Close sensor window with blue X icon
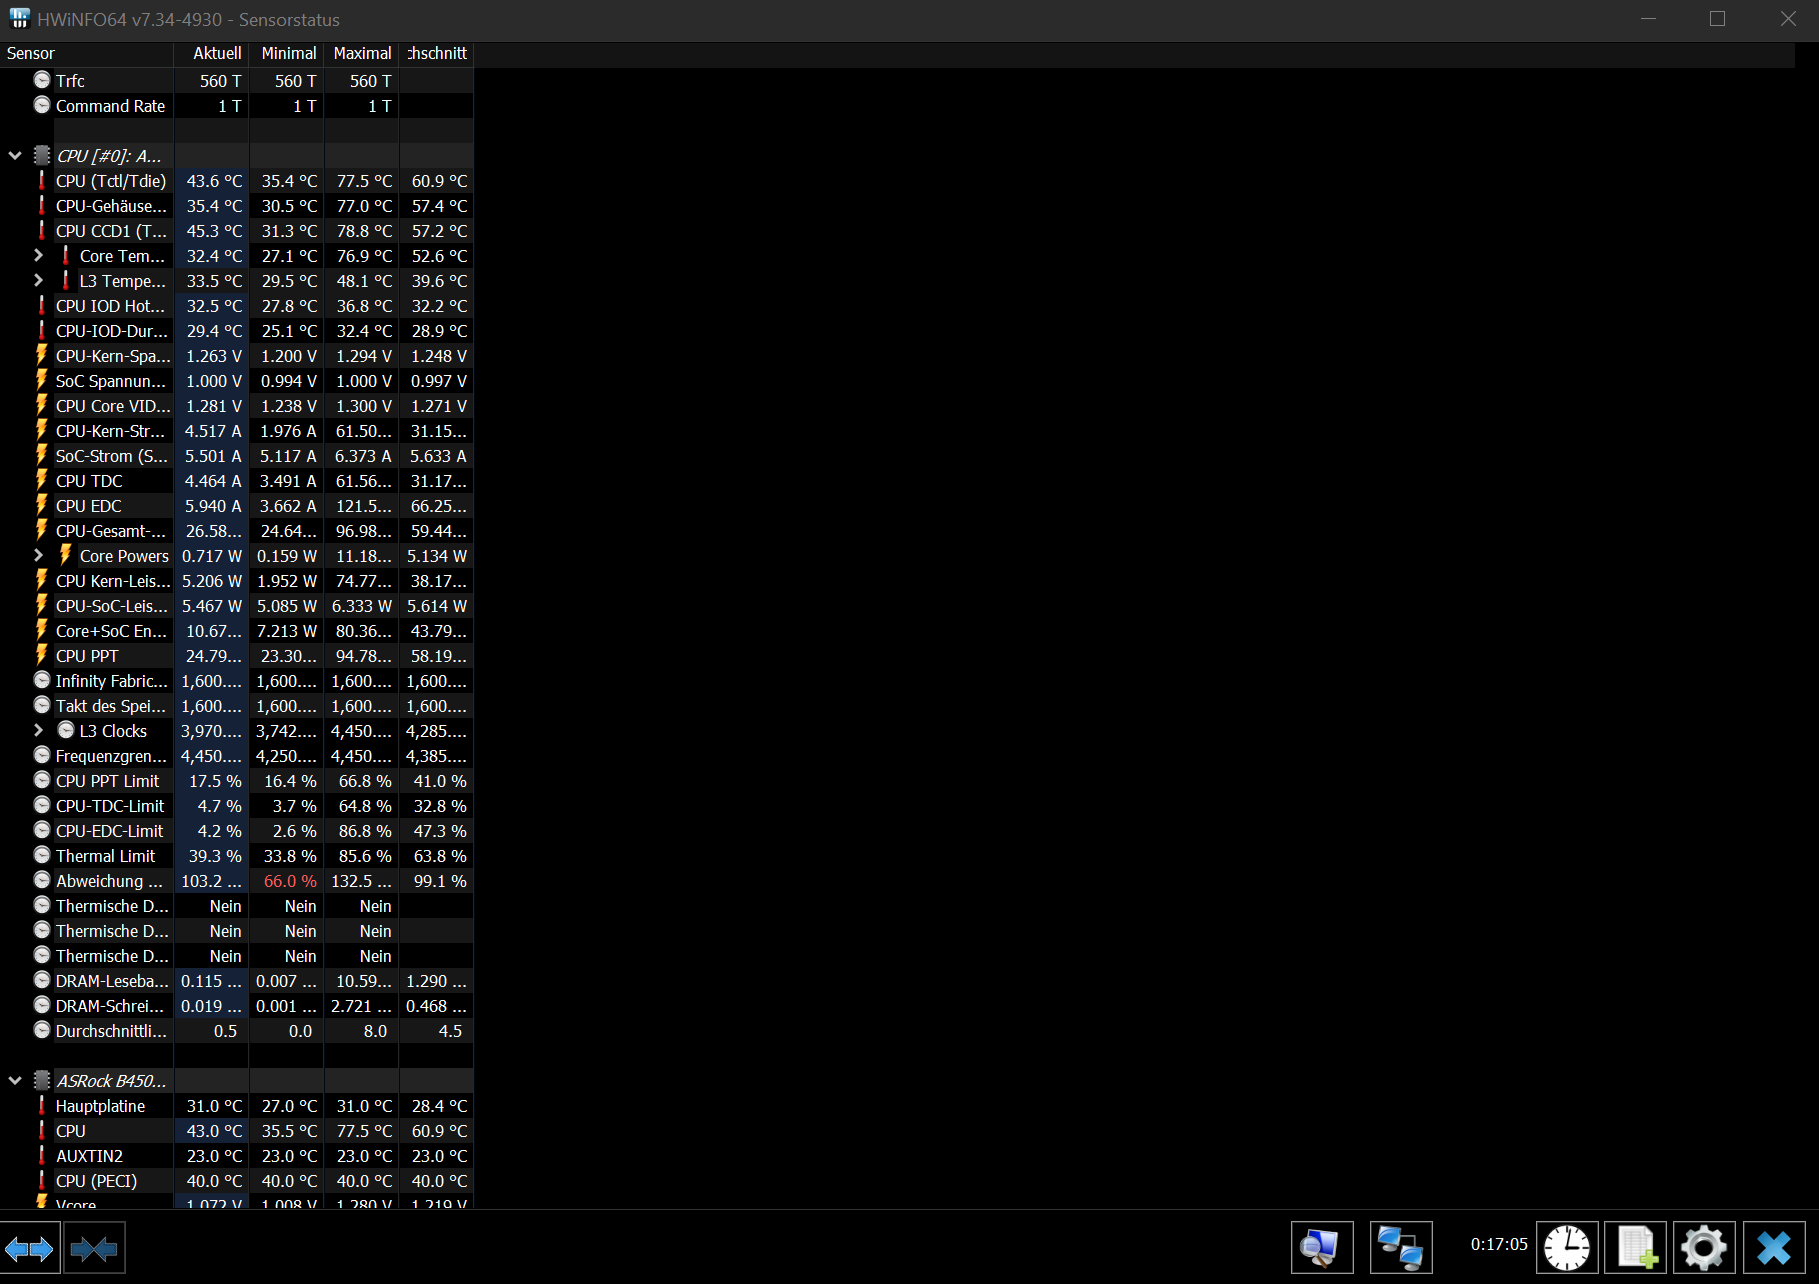 click(x=1774, y=1248)
